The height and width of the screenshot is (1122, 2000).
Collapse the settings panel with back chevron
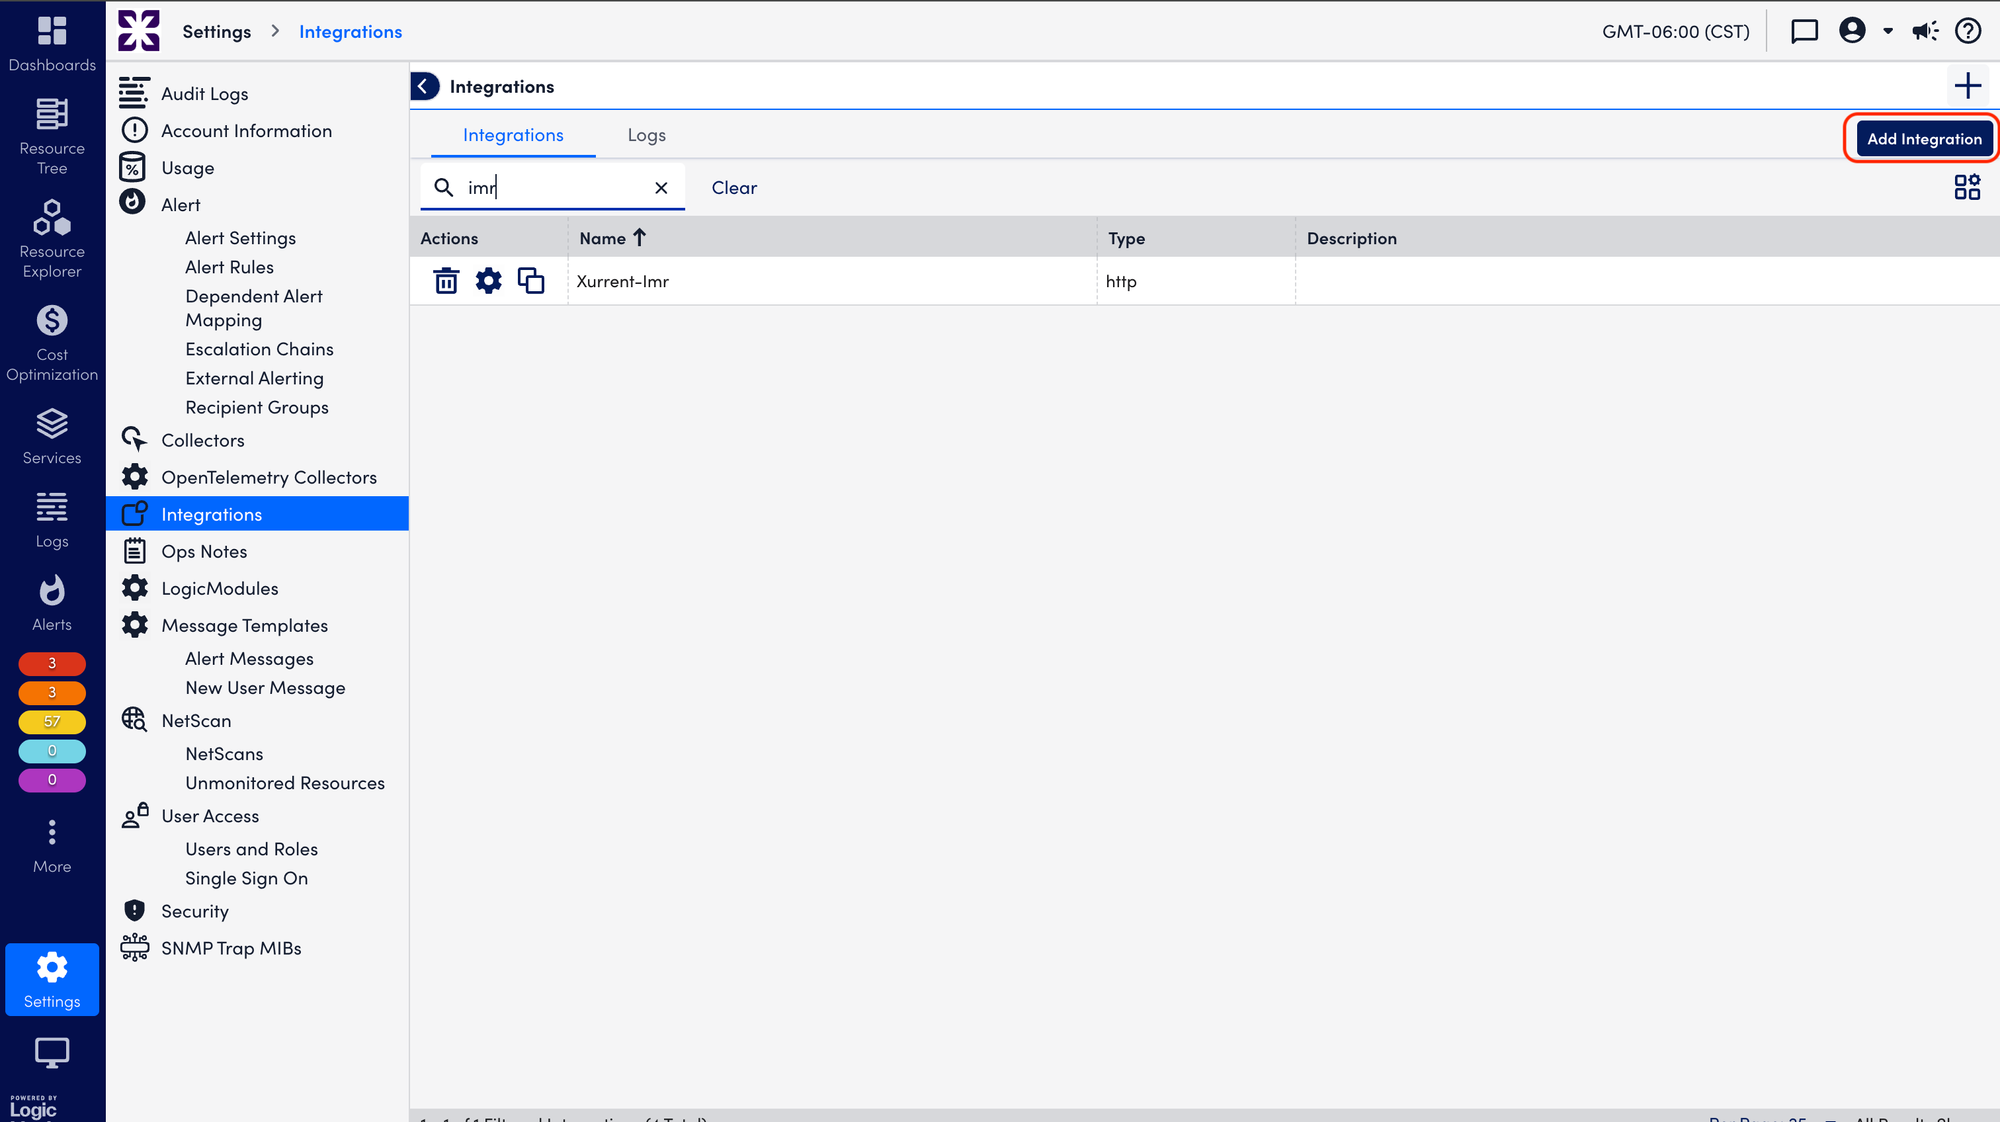[424, 86]
